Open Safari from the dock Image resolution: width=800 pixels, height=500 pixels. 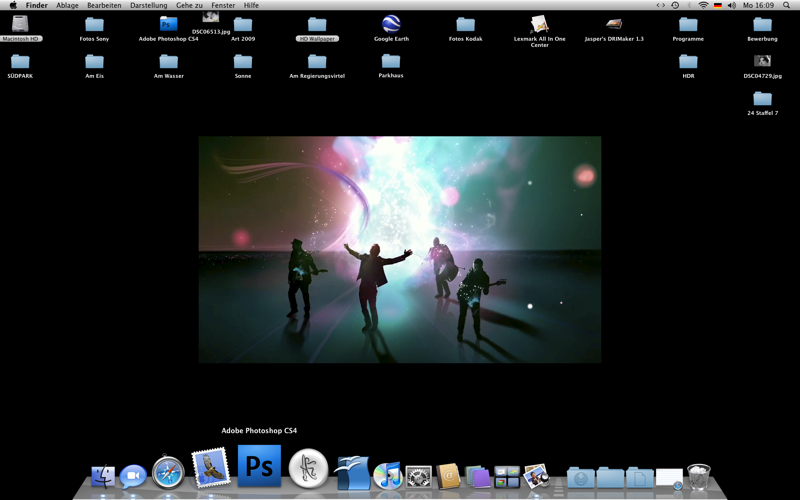tap(168, 472)
